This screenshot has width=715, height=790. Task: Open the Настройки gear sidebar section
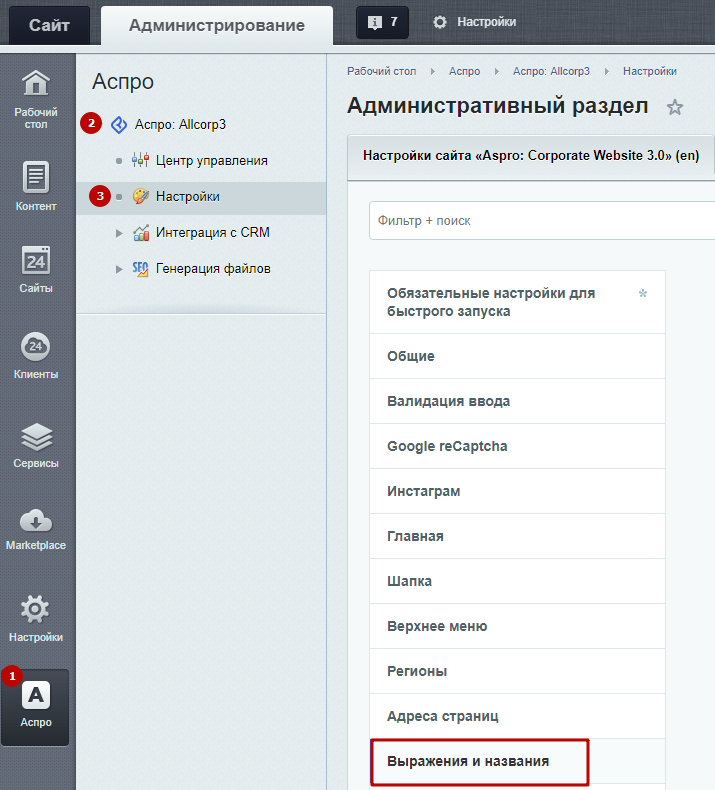pyautogui.click(x=36, y=618)
